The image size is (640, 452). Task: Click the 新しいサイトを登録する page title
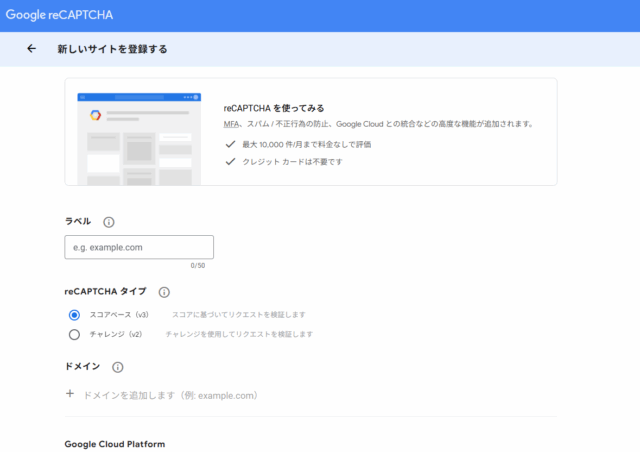tap(112, 48)
